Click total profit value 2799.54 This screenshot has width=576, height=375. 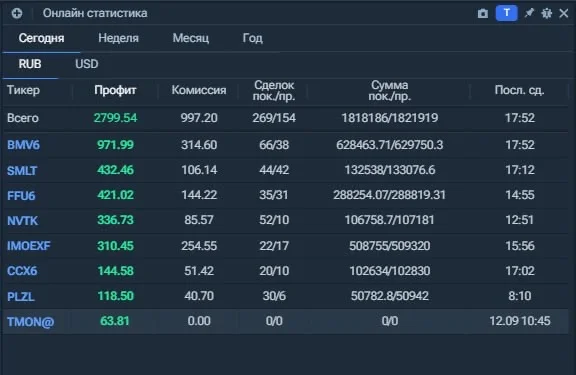tap(115, 118)
